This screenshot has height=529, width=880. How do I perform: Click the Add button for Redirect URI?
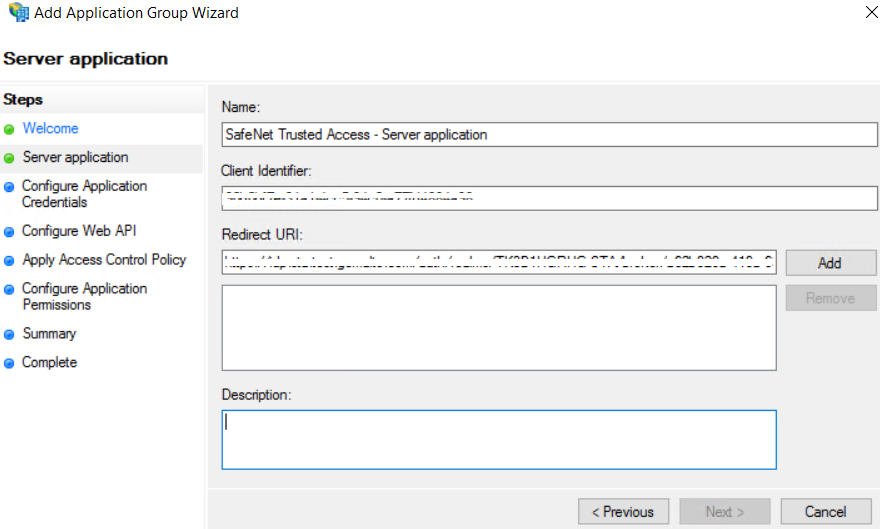point(831,263)
